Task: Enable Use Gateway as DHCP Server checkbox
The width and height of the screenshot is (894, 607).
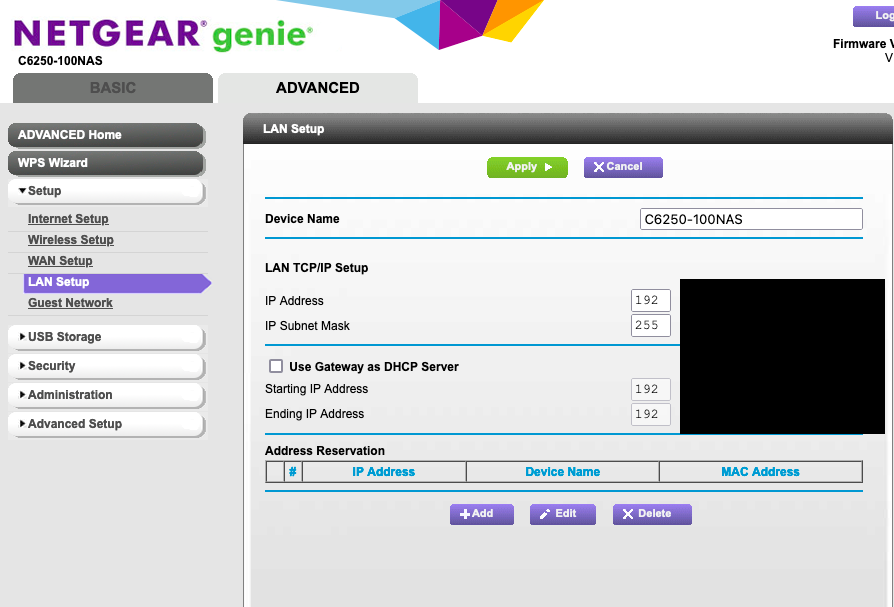Action: (276, 366)
